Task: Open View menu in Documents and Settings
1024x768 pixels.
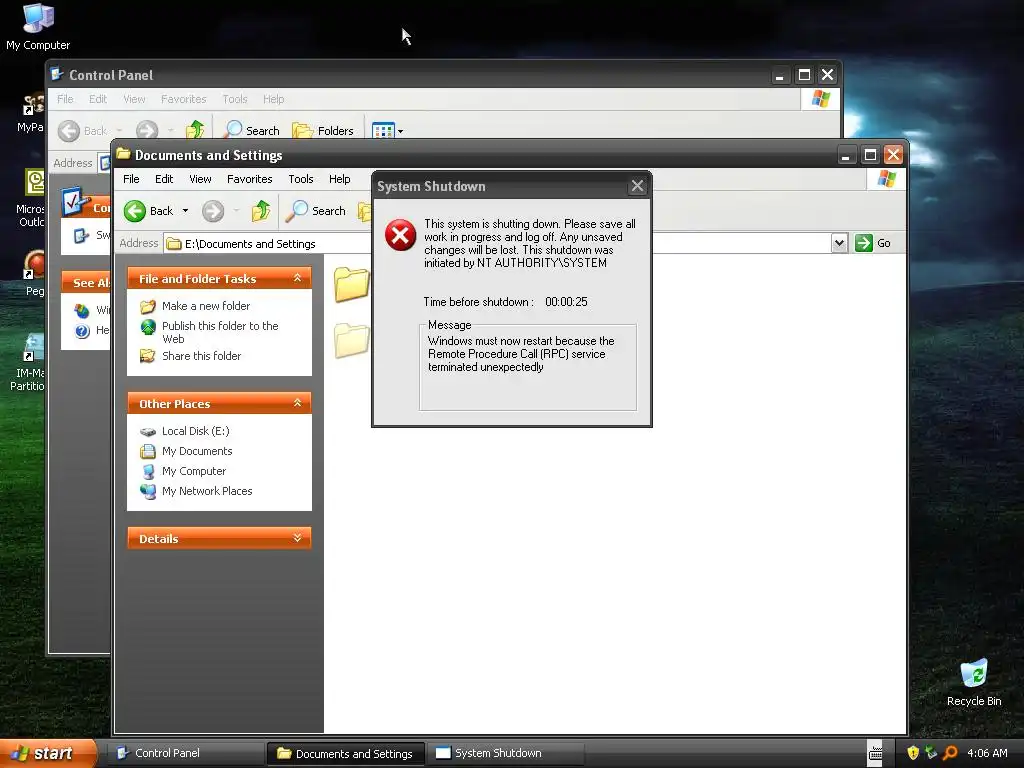Action: click(x=200, y=179)
